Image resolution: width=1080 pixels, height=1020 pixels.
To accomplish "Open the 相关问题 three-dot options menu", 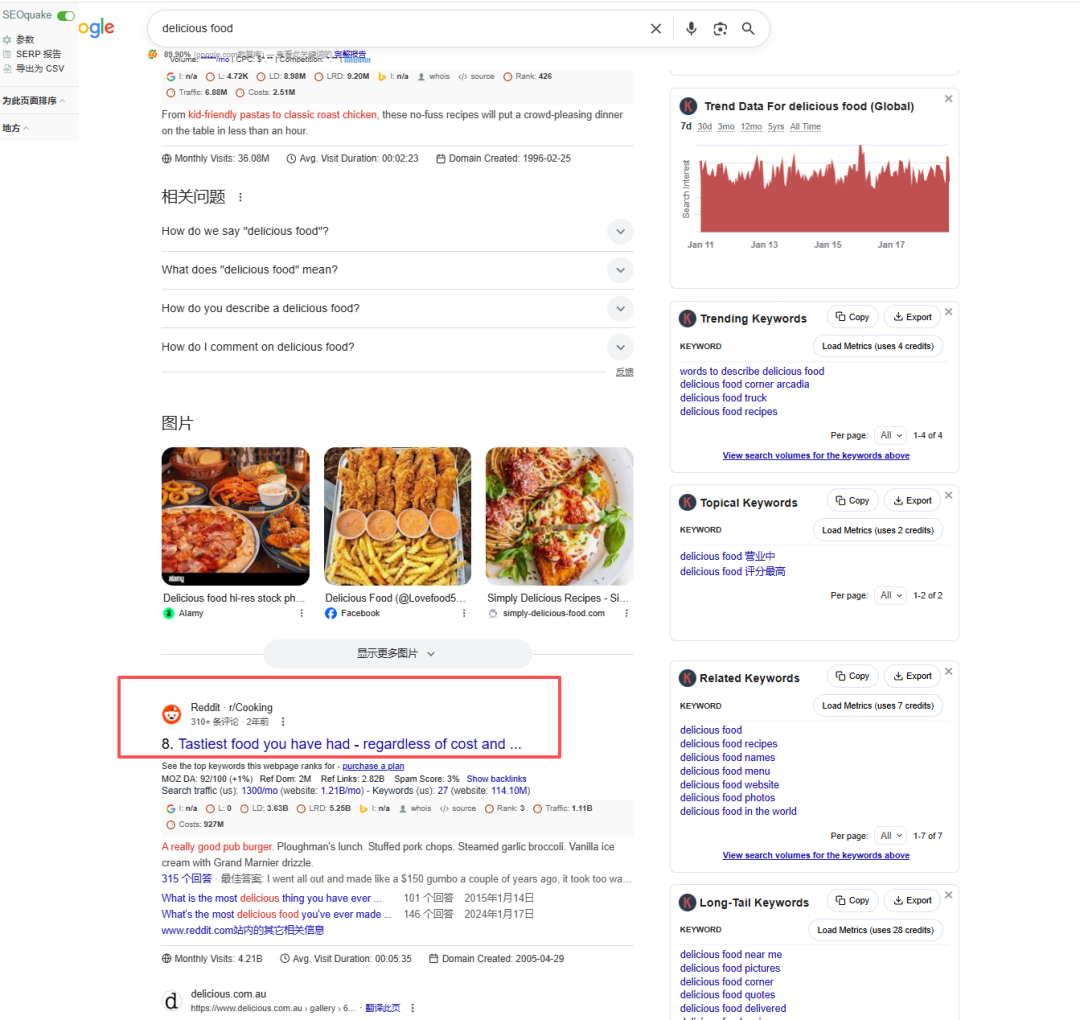I will [x=240, y=198].
